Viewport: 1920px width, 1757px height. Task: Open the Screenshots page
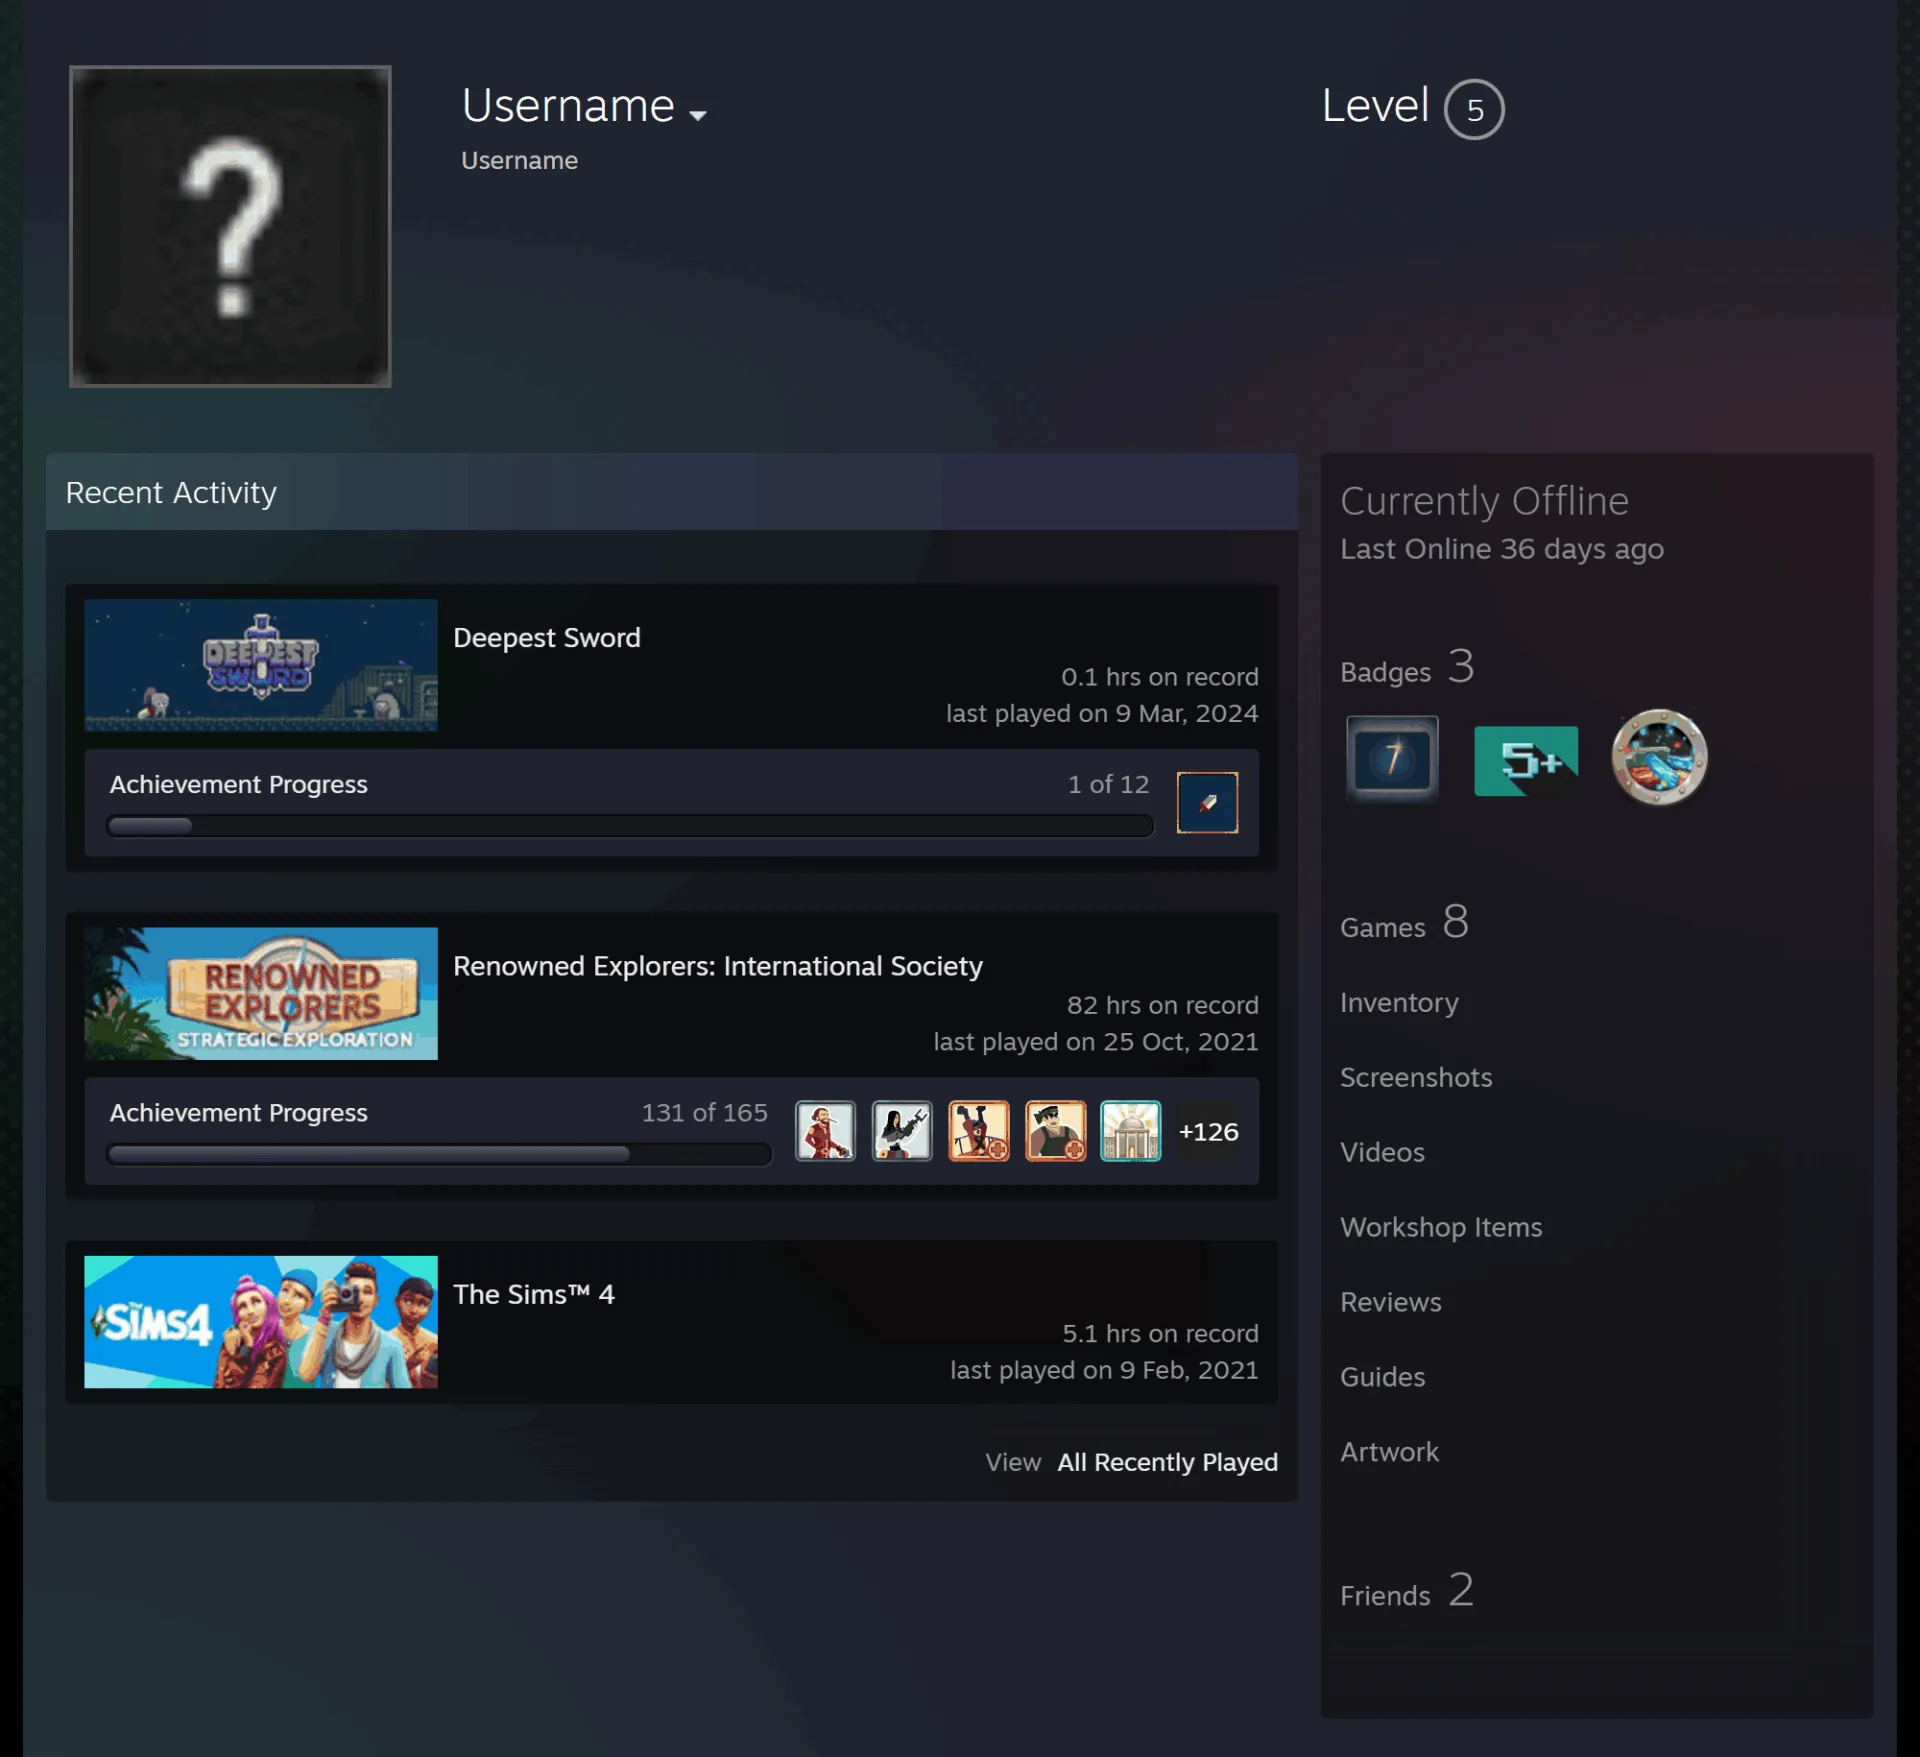(x=1416, y=1077)
